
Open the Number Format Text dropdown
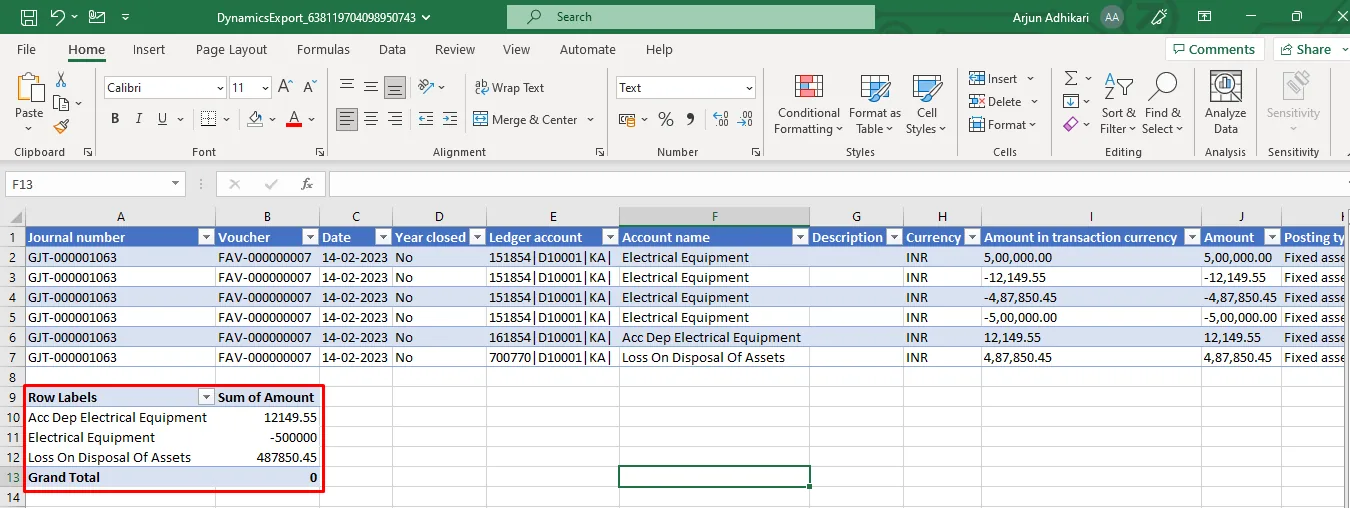[749, 88]
